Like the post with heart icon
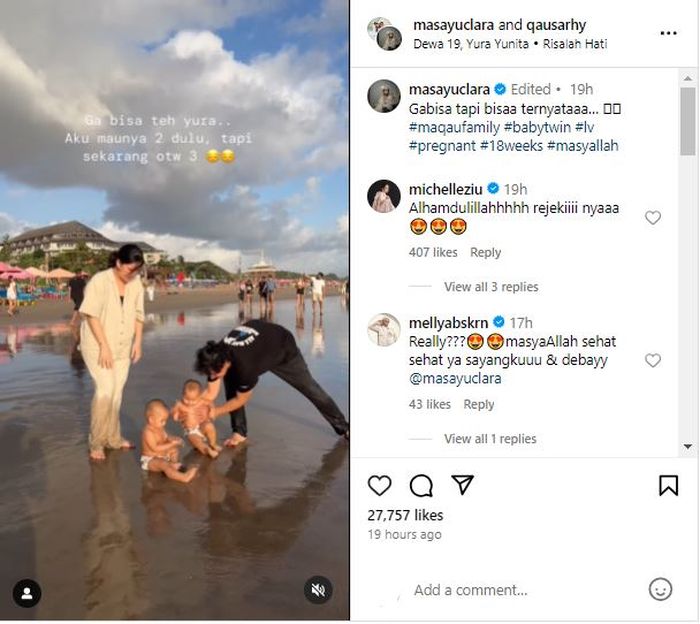This screenshot has height=624, width=700. click(380, 486)
